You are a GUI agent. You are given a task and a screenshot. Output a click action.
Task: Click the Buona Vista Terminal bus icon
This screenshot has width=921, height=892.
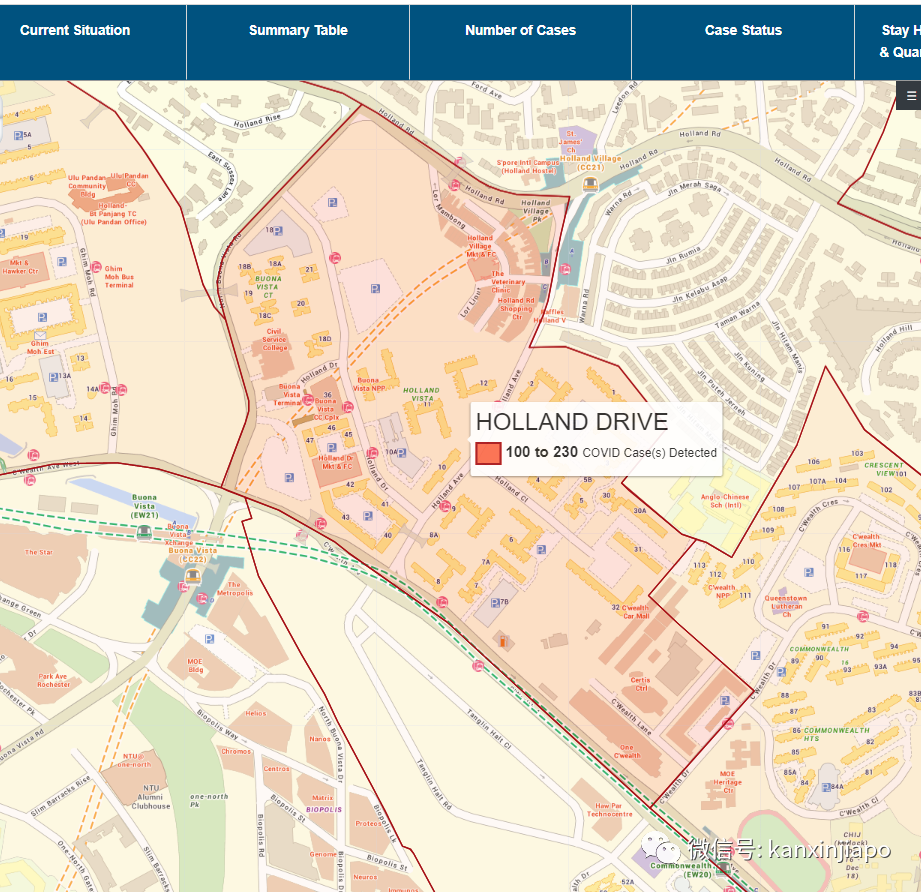[x=308, y=400]
